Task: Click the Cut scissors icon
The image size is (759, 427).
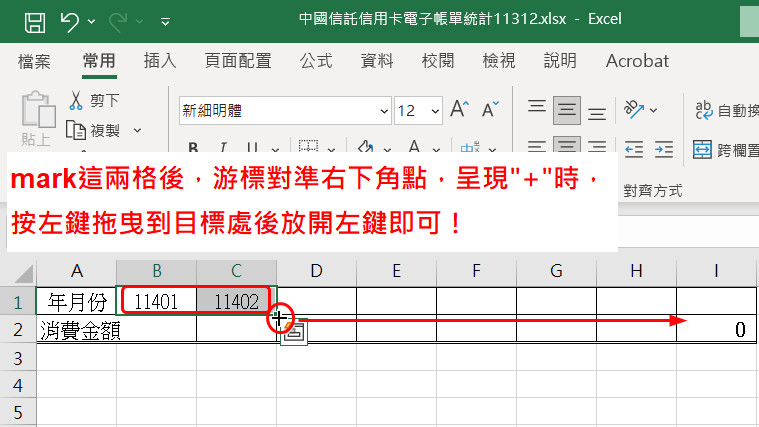Action: tap(76, 100)
